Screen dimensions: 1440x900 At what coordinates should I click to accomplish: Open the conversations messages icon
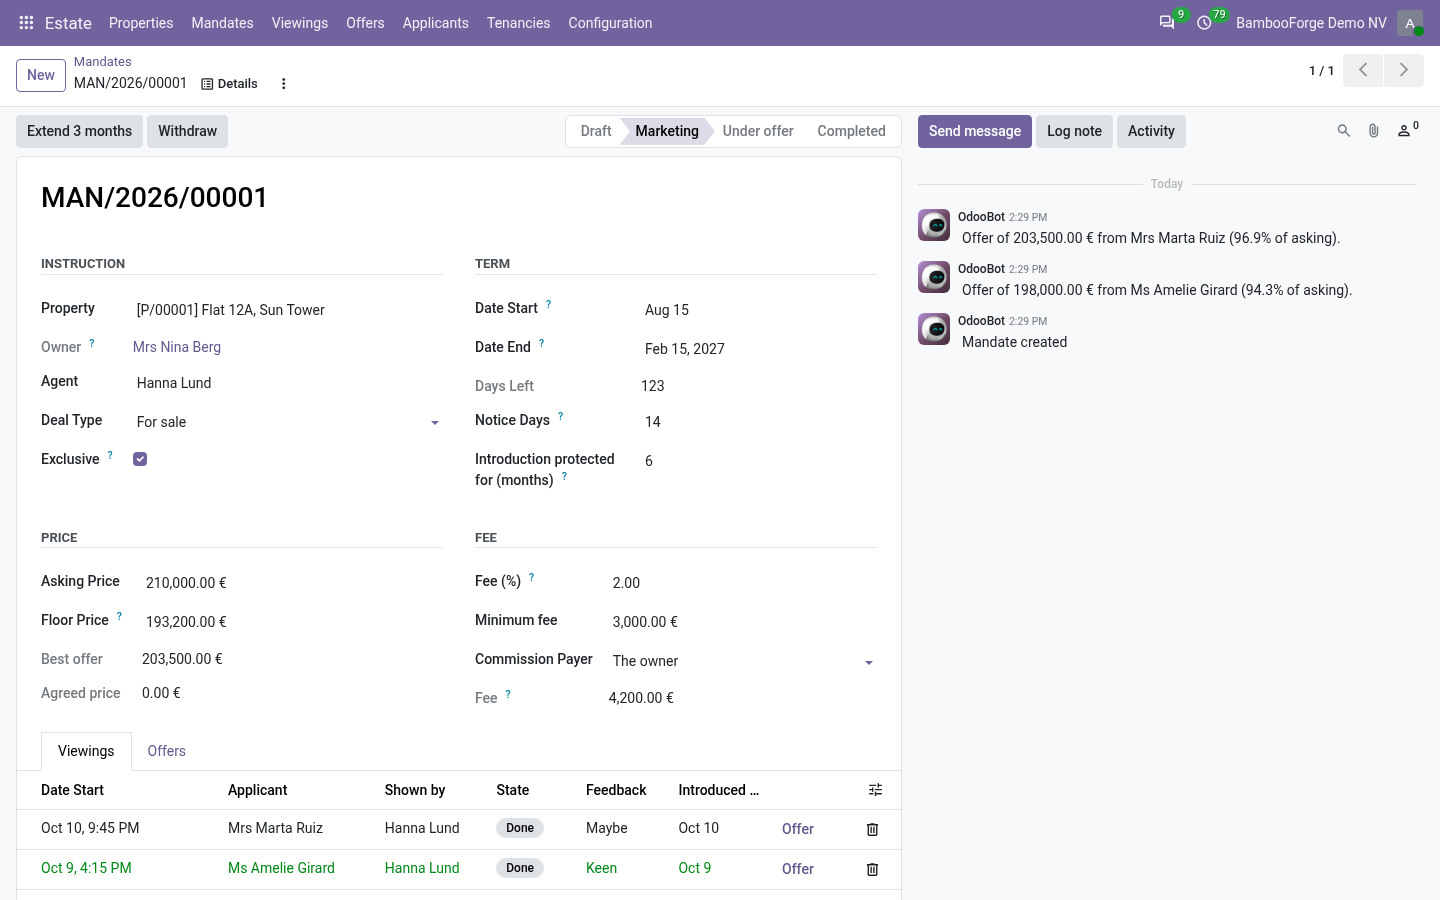(1167, 23)
